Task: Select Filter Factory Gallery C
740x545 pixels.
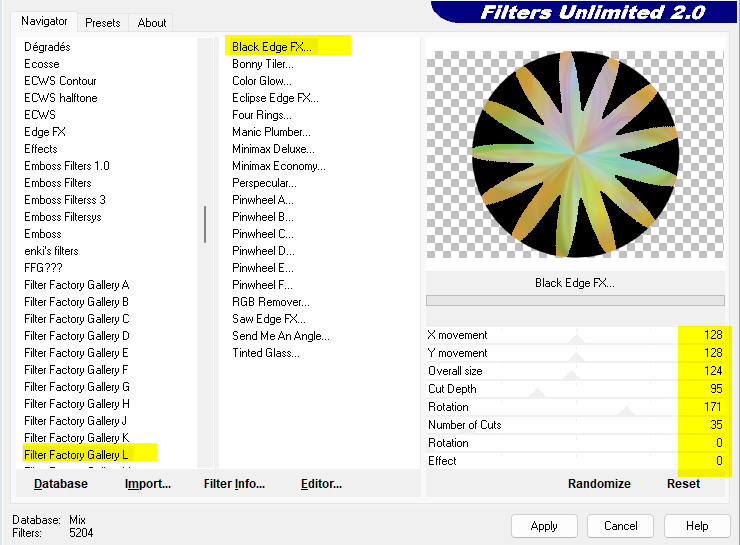Action: click(76, 319)
